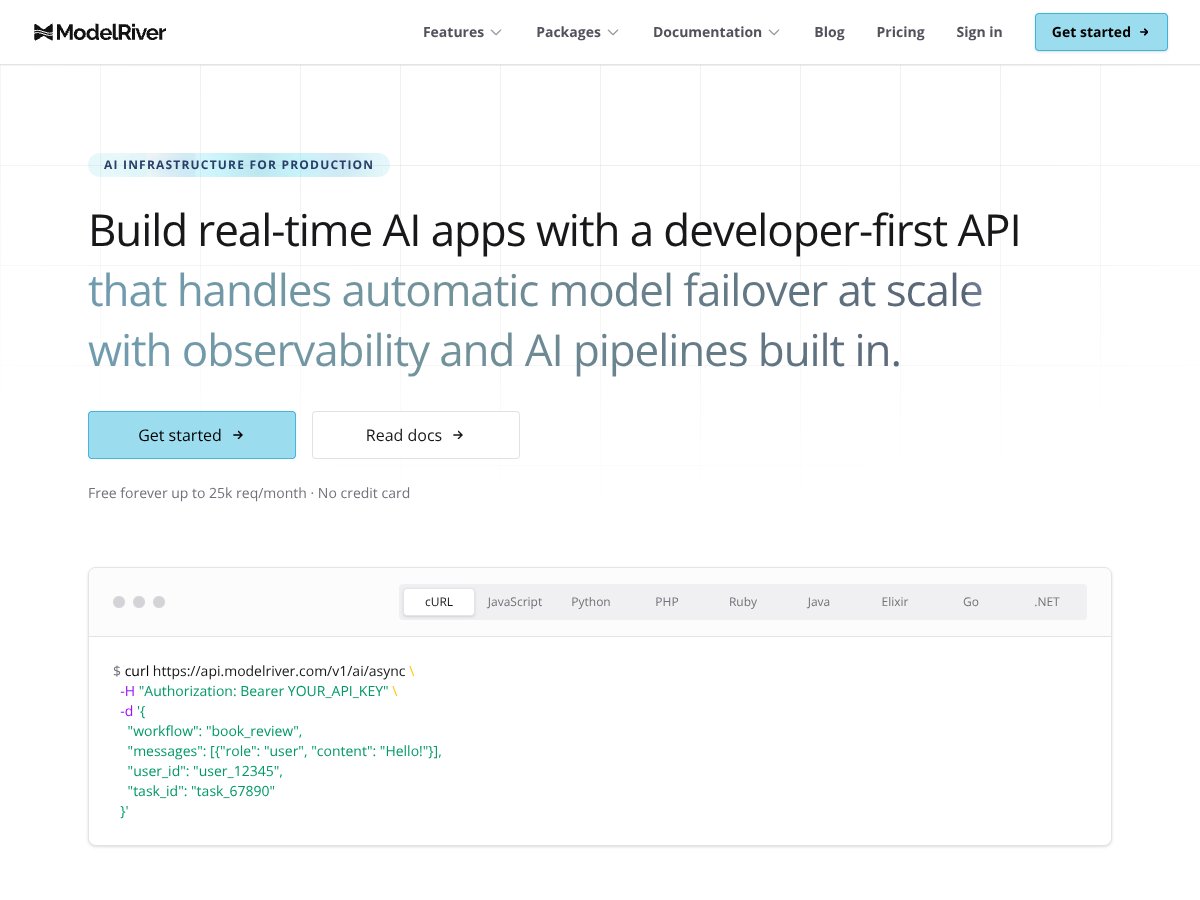The width and height of the screenshot is (1200, 900).
Task: Expand the Features dropdown
Action: (x=462, y=31)
